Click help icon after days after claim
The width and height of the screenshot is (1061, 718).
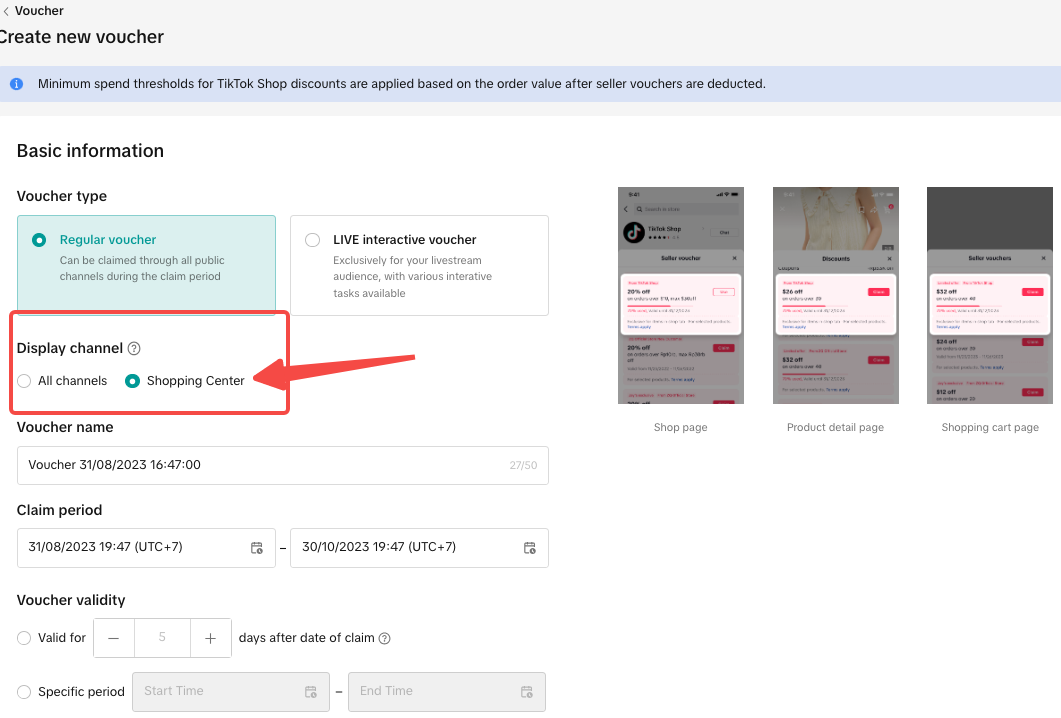point(384,639)
